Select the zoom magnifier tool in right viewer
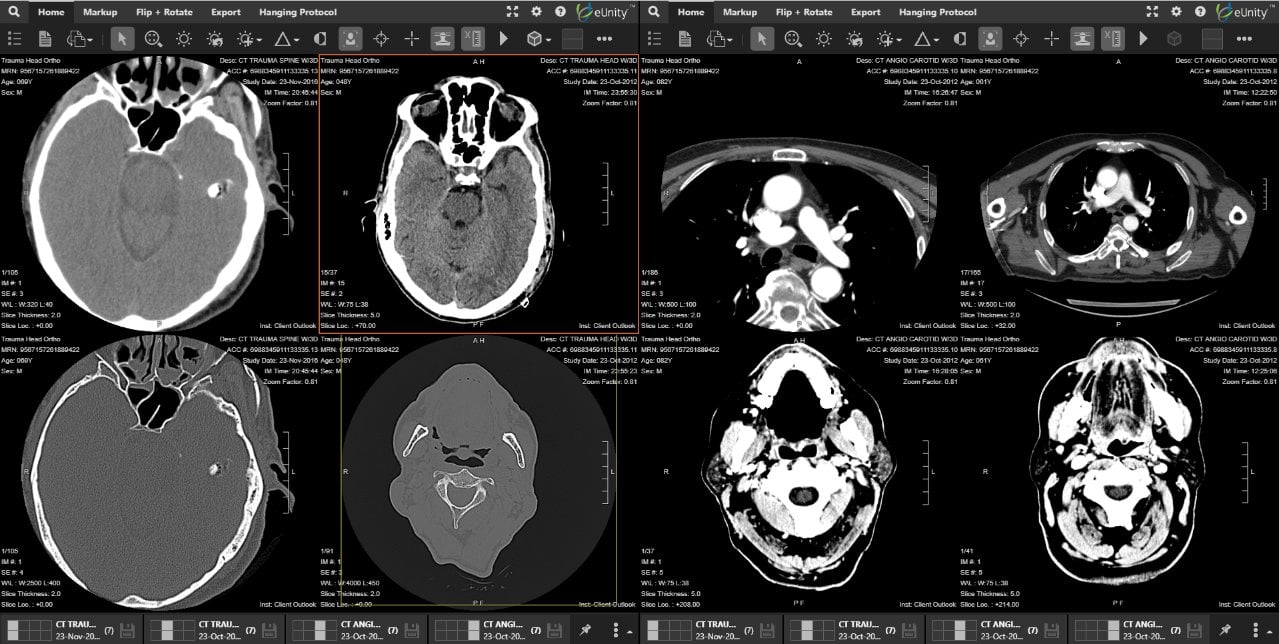Screen dimensions: 1279x644 pos(793,39)
